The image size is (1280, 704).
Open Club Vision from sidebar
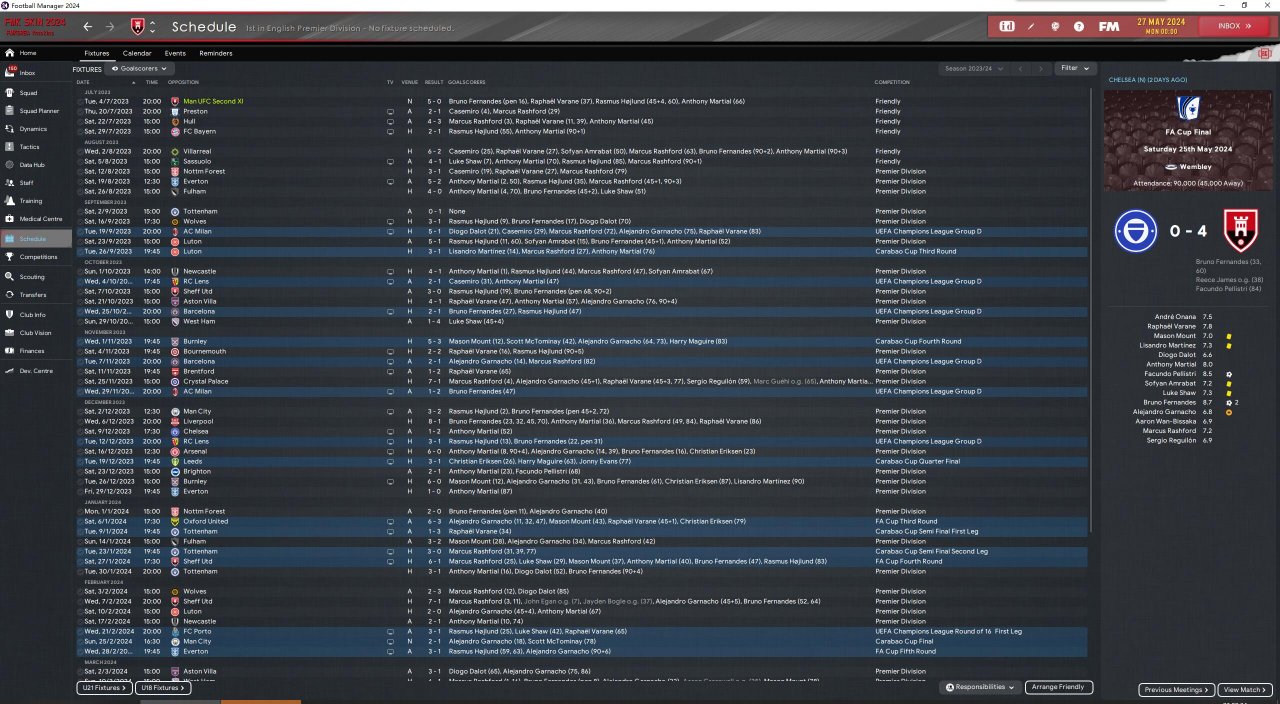[36, 332]
